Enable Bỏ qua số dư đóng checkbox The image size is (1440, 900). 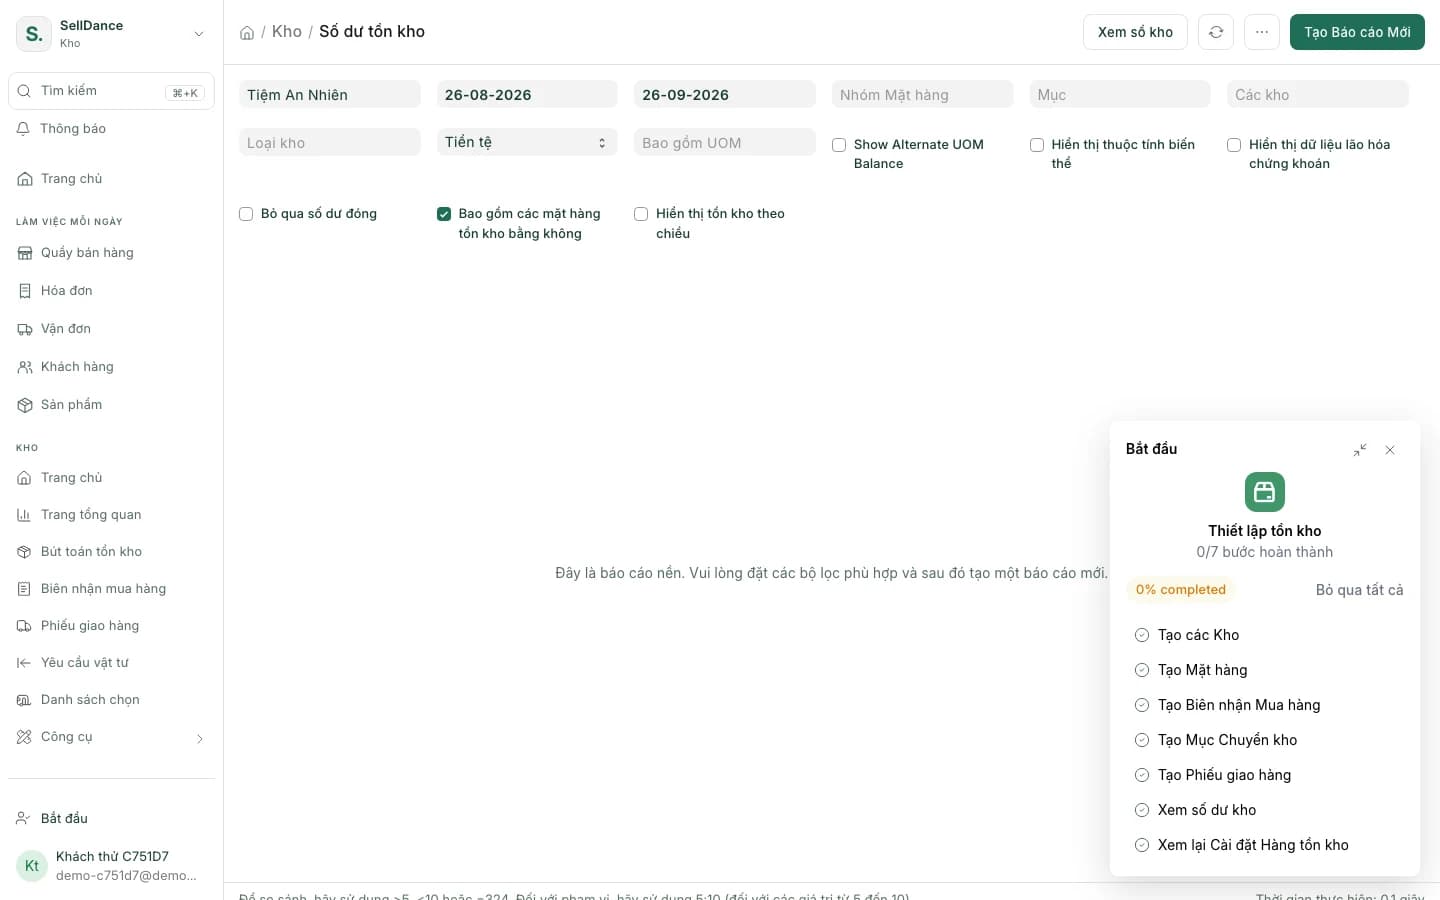point(246,214)
